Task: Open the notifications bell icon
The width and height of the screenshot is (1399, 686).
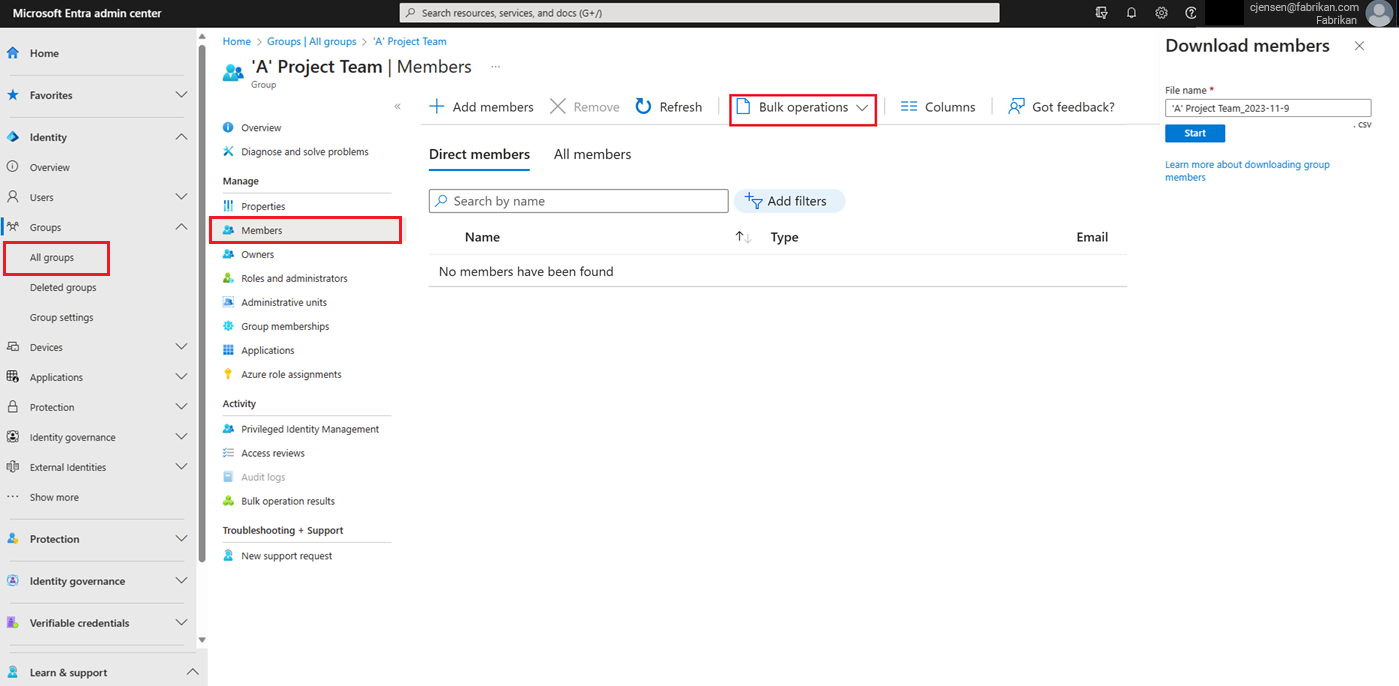Action: (x=1131, y=13)
